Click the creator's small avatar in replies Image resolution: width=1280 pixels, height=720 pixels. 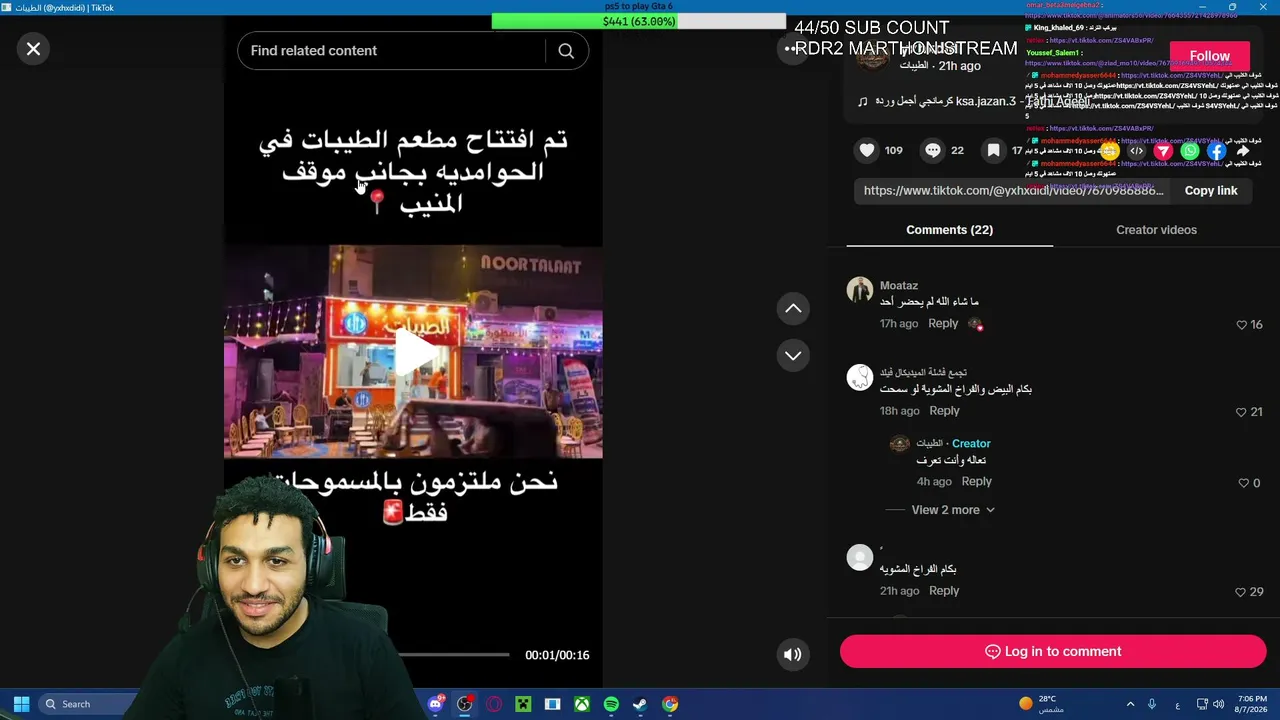[900, 444]
